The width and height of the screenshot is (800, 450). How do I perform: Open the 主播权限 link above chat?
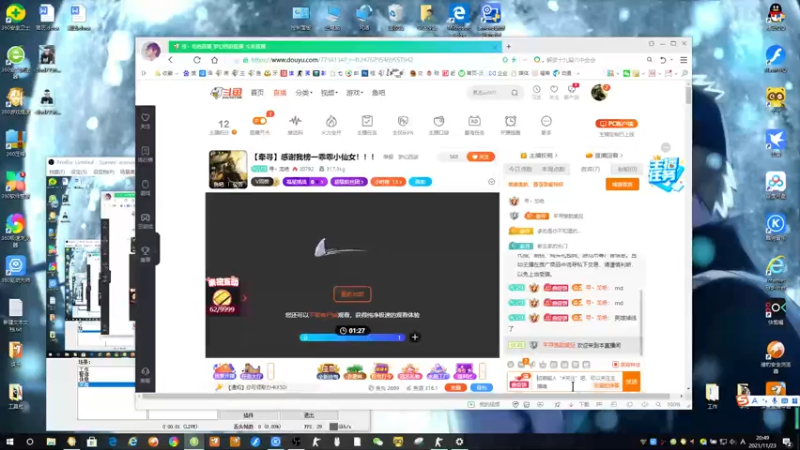point(539,155)
